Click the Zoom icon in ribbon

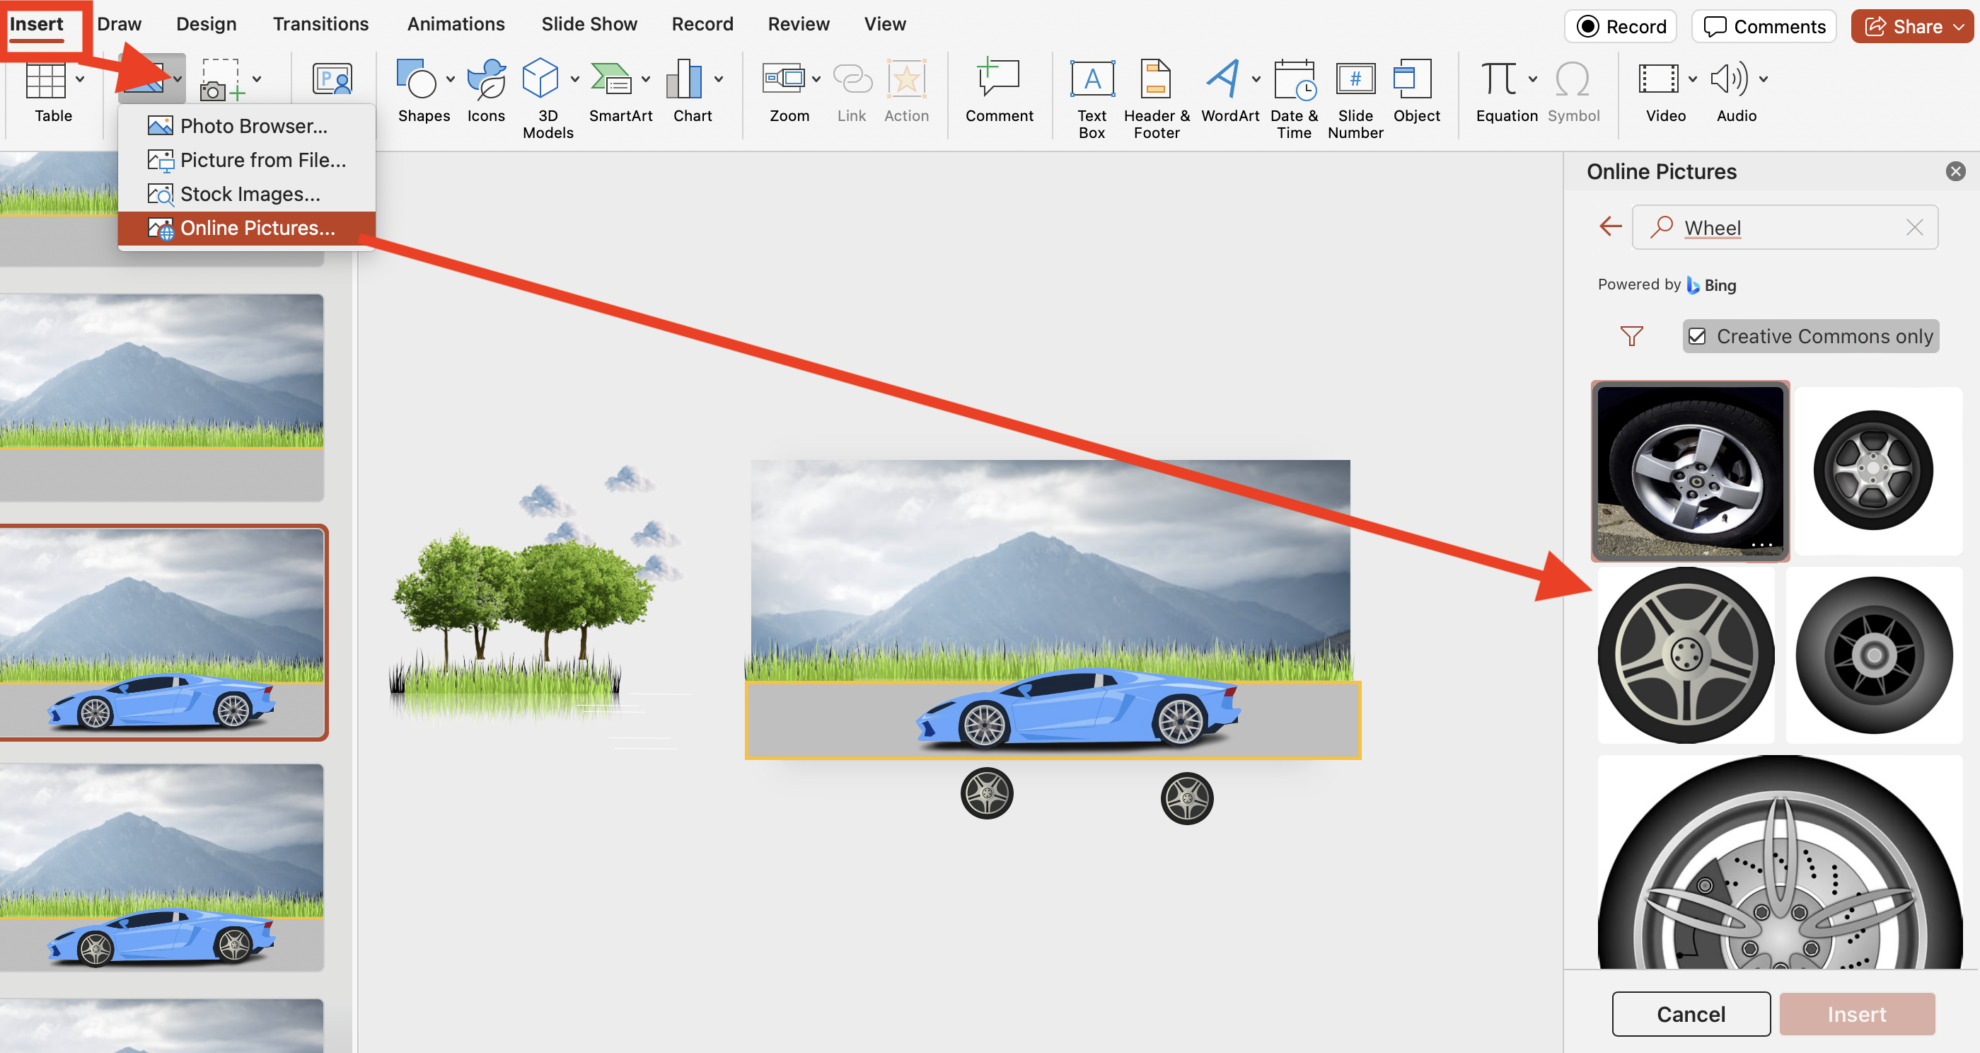click(784, 79)
